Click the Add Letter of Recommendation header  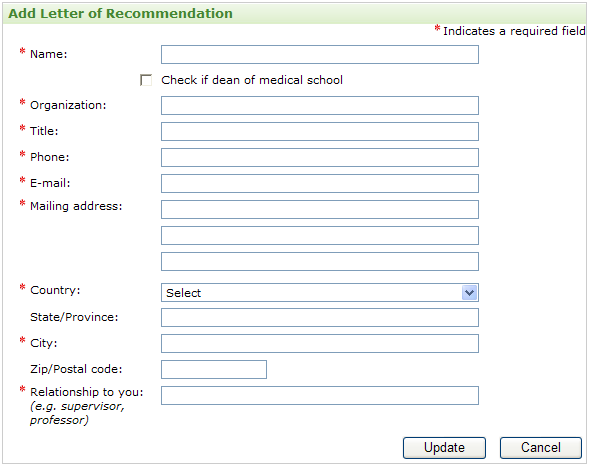120,14
